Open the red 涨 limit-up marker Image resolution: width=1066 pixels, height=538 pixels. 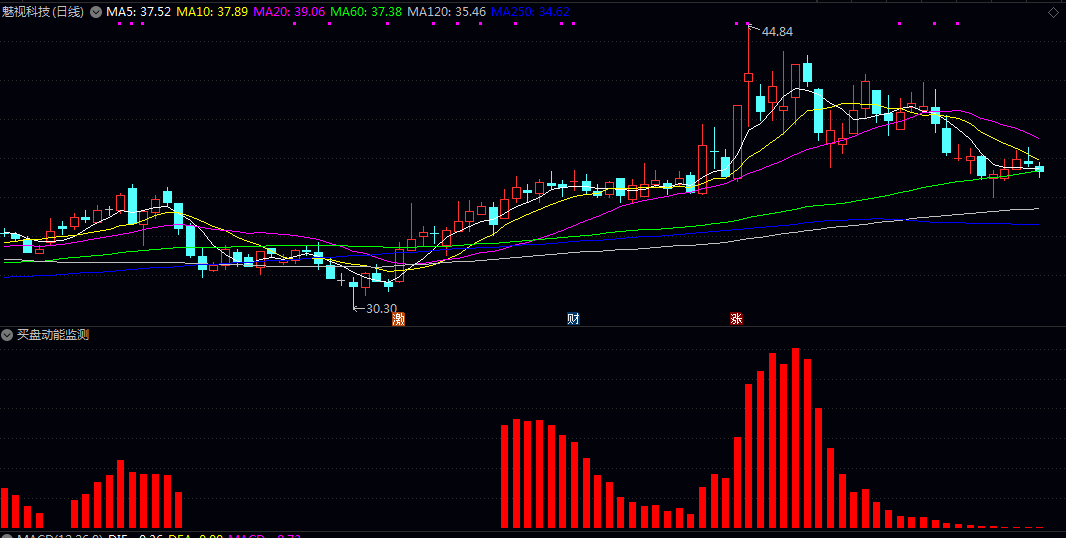point(736,318)
